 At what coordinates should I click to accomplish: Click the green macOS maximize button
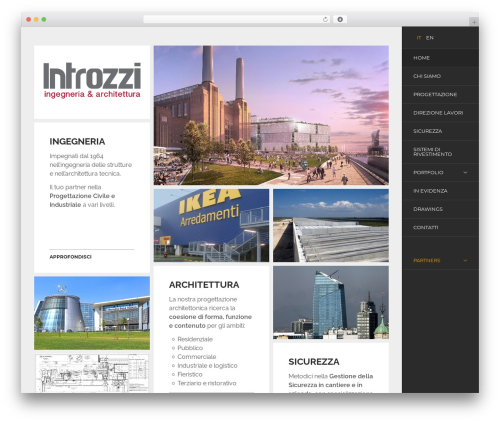[x=44, y=19]
